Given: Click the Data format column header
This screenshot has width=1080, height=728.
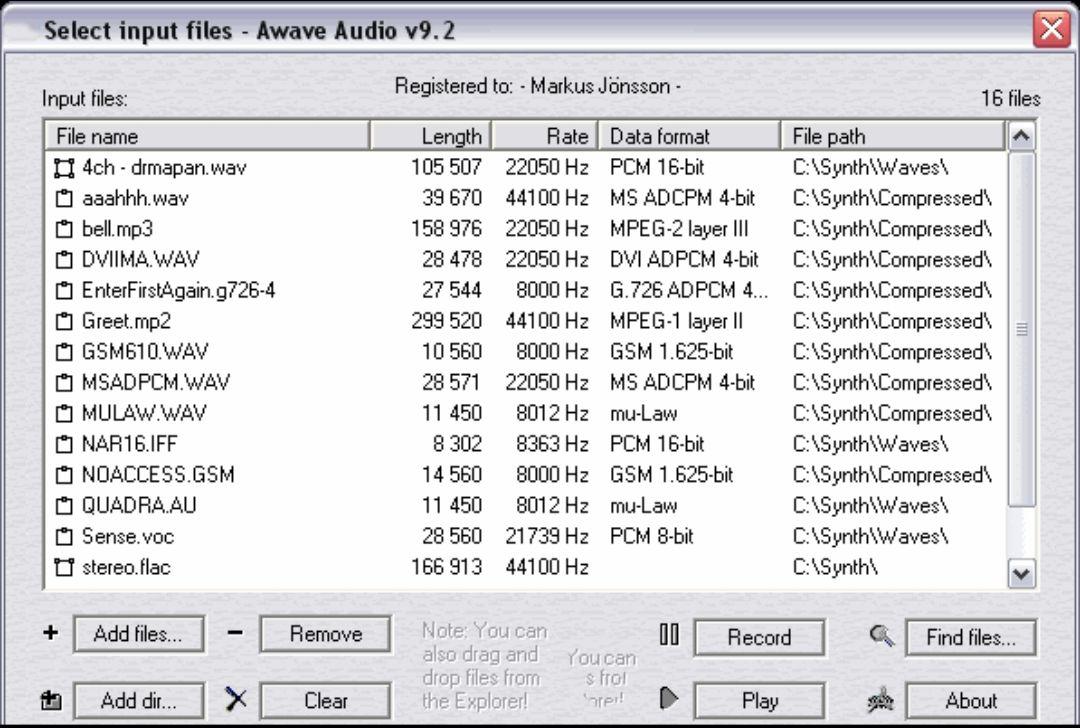Looking at the screenshot, I should coord(690,136).
